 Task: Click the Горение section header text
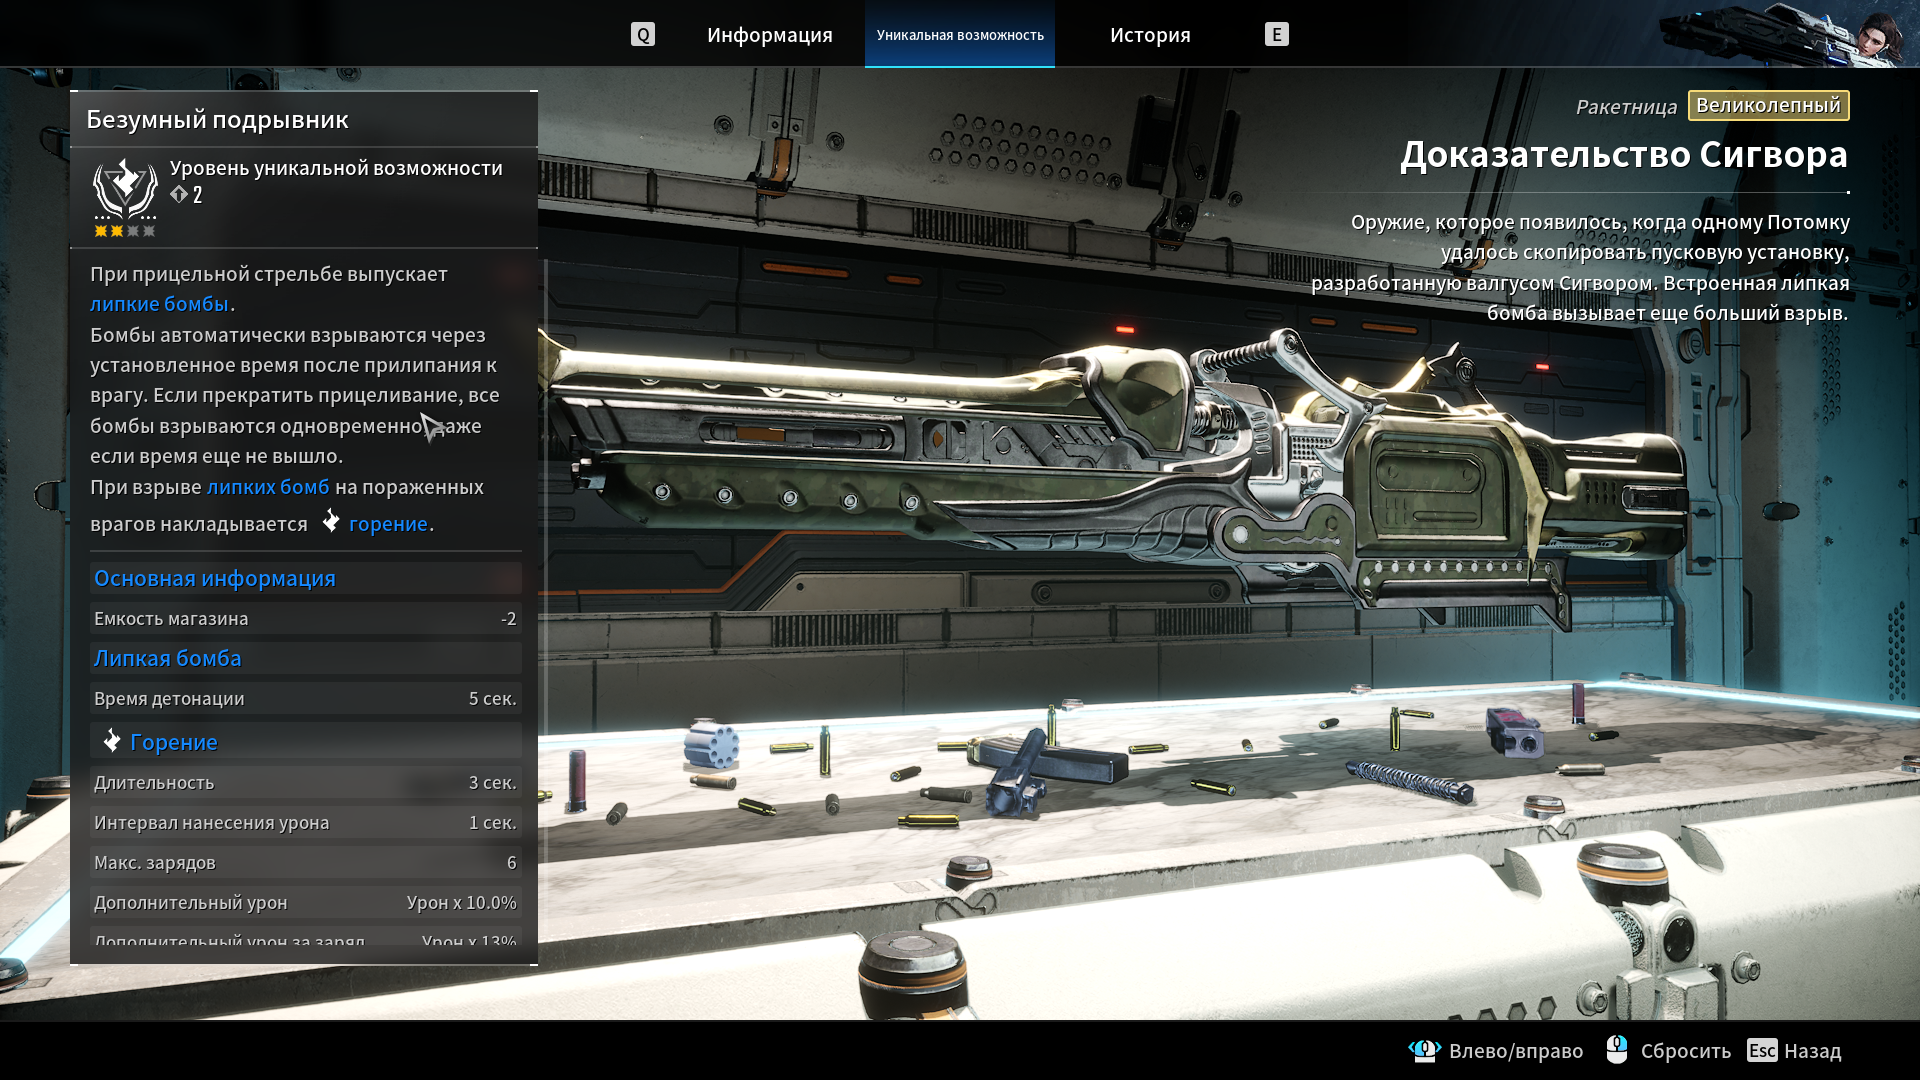coord(174,742)
